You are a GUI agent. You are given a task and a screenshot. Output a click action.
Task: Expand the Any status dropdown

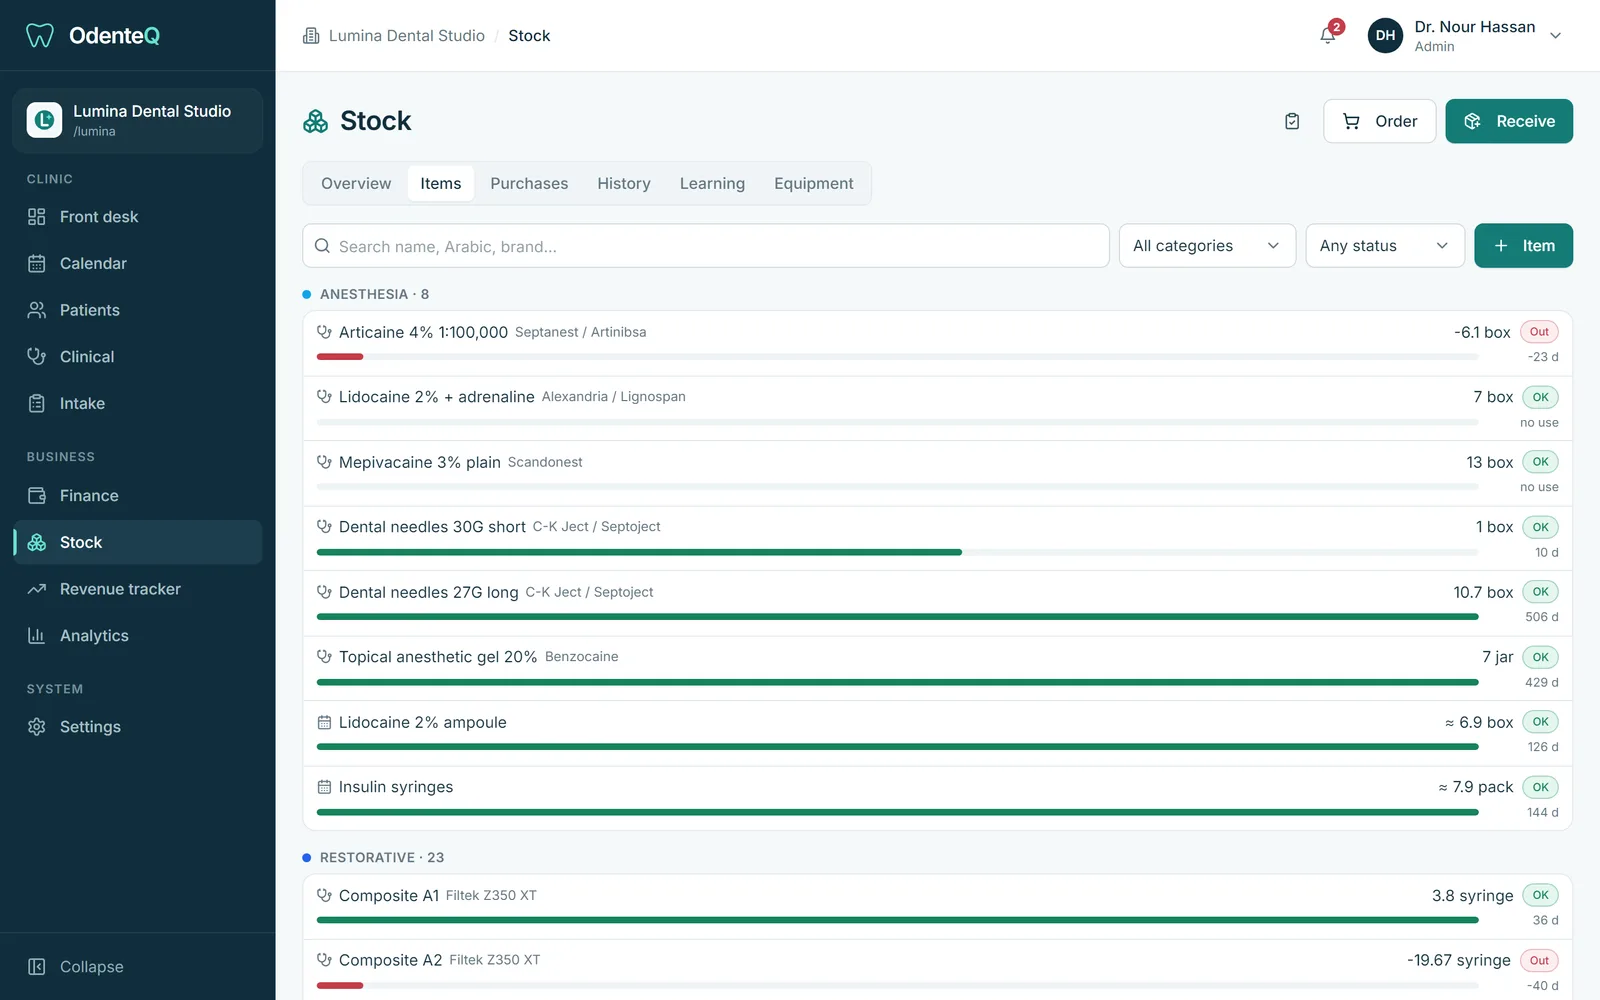[x=1385, y=246]
